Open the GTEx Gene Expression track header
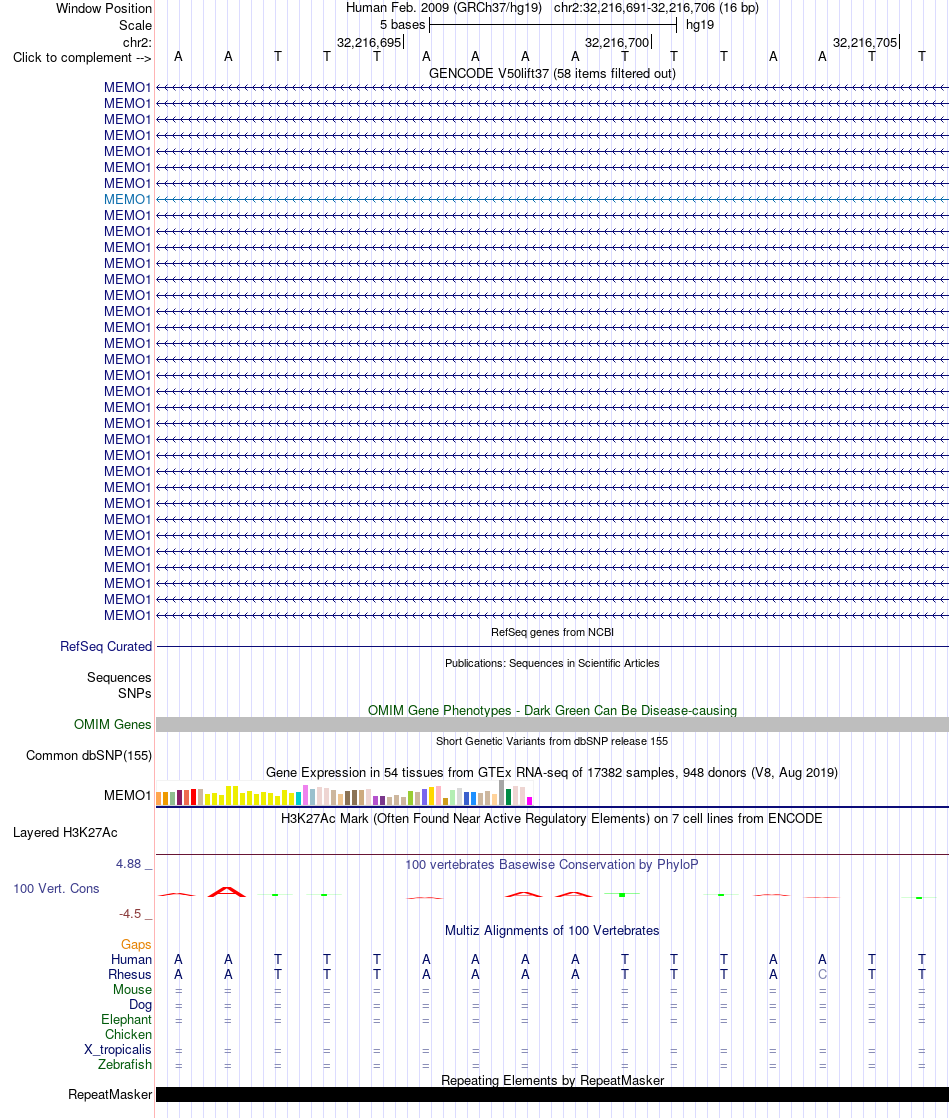The height and width of the screenshot is (1118, 950). pyautogui.click(x=552, y=773)
